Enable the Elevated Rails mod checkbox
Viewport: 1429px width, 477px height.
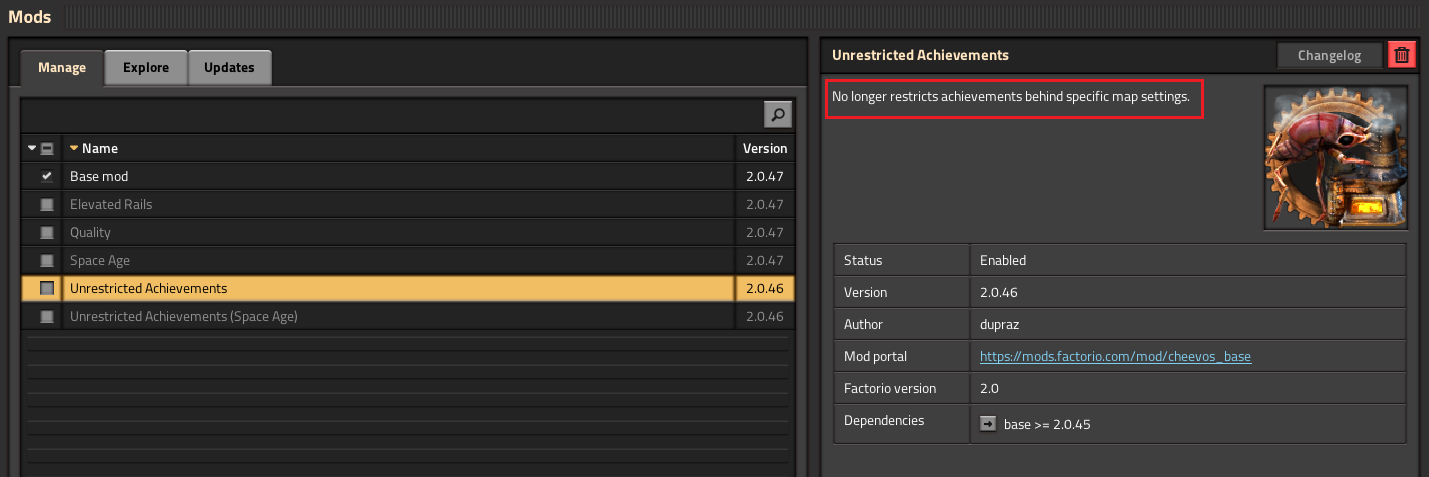coord(46,204)
